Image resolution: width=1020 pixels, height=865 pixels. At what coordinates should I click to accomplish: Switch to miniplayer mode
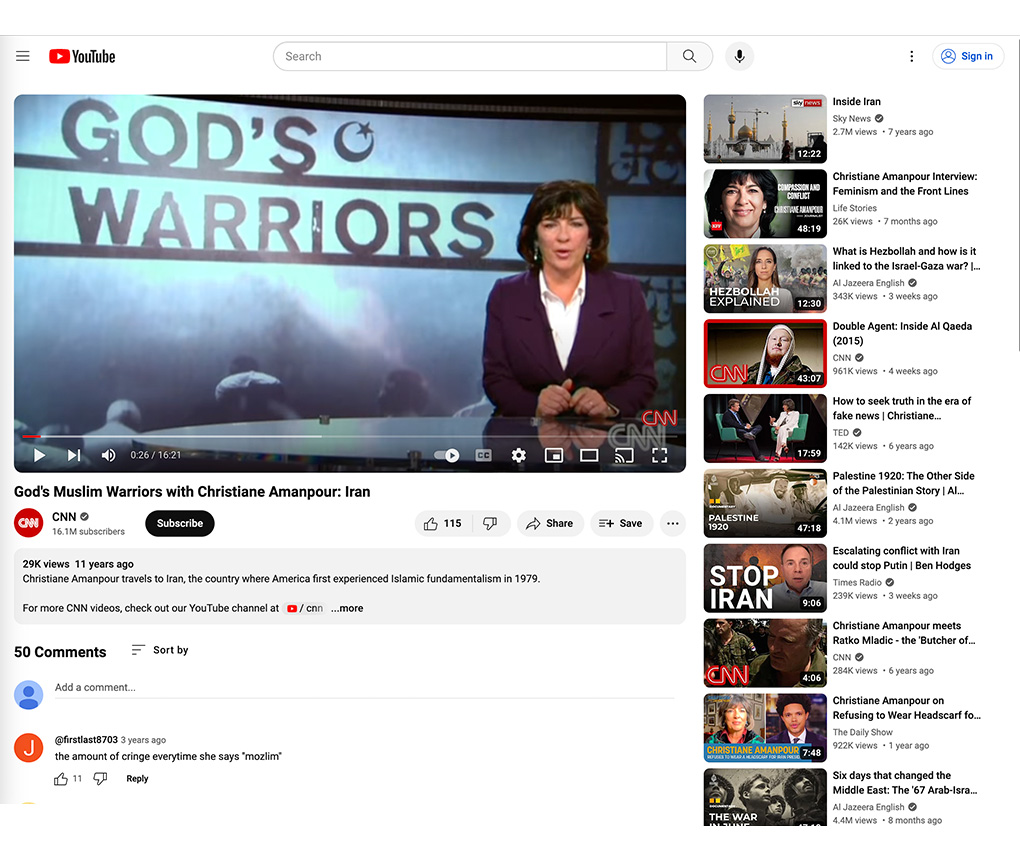coord(554,455)
